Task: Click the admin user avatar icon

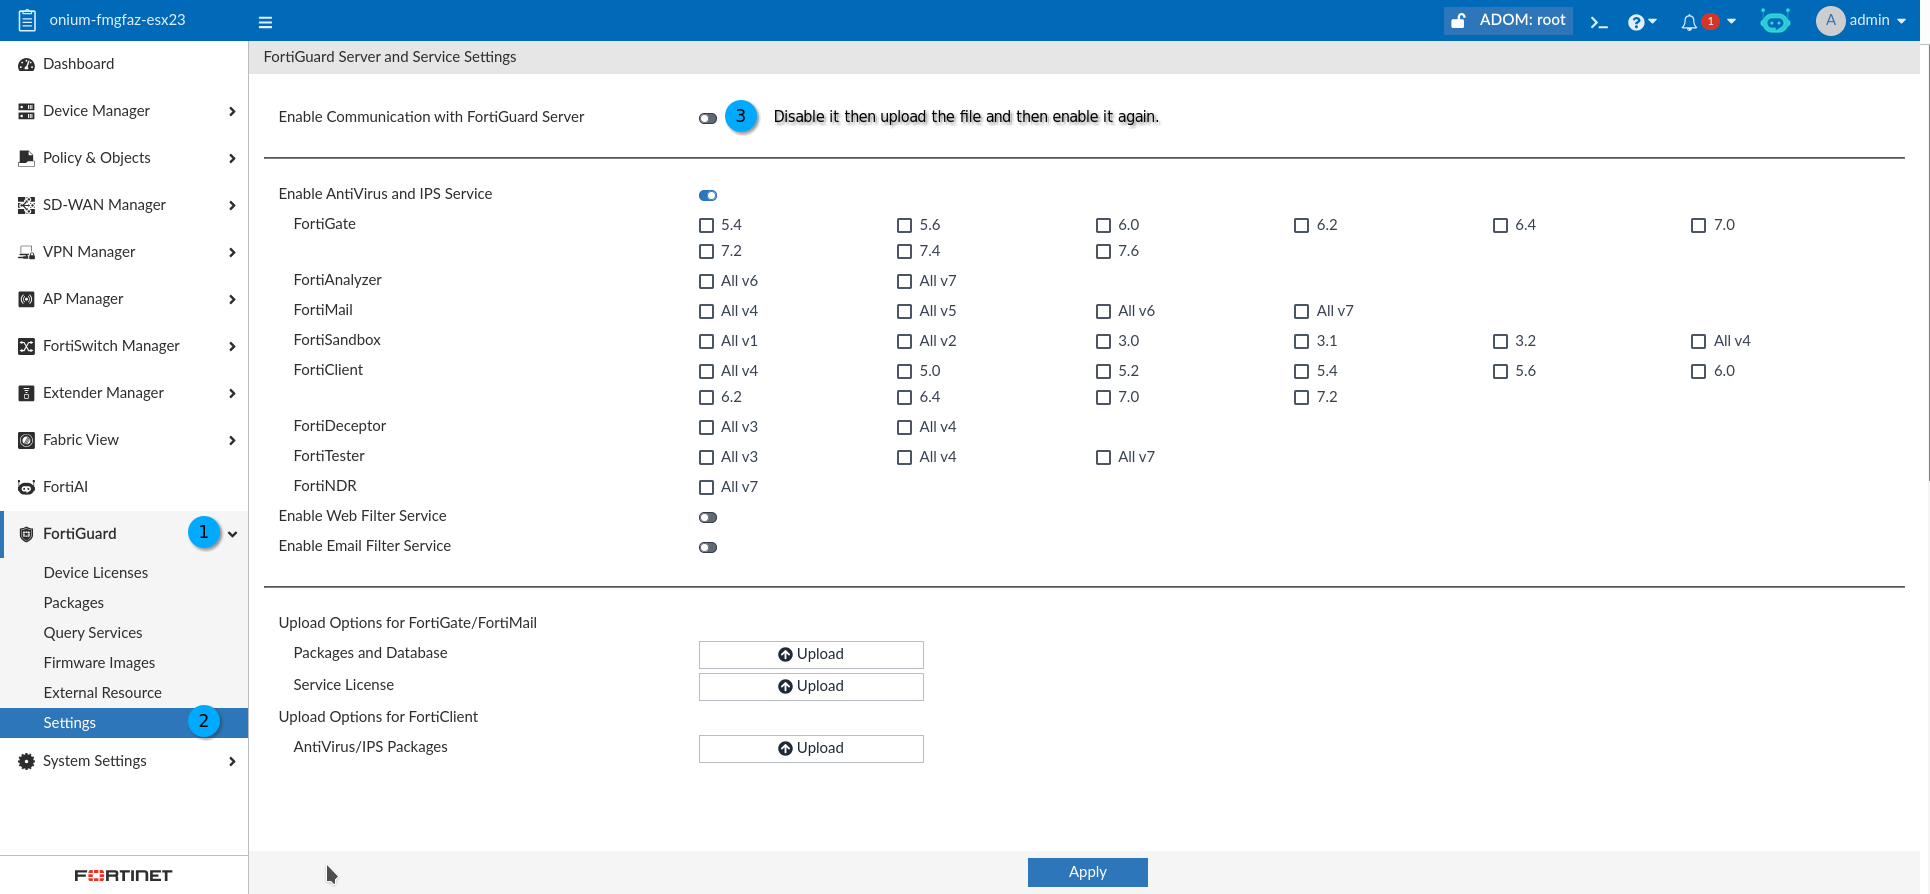Action: 1830,20
